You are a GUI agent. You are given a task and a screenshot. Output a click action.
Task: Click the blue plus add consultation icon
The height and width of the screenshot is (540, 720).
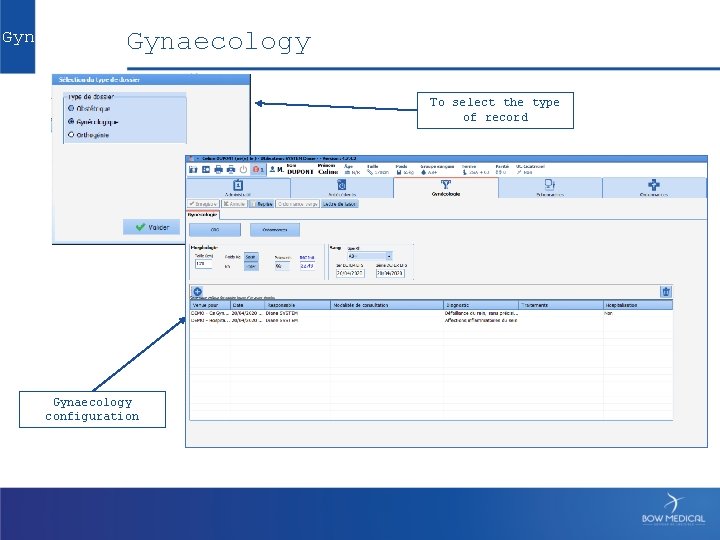coord(197,292)
